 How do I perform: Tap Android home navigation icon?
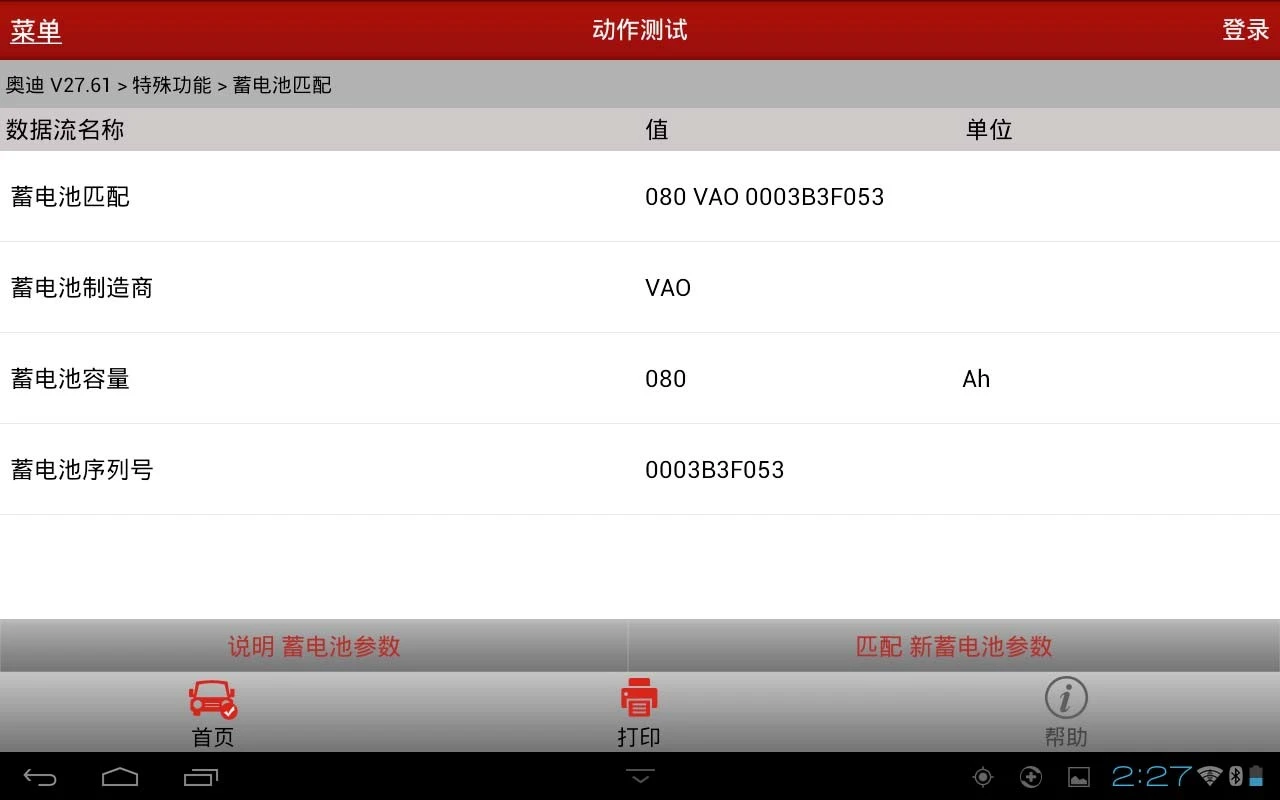tap(120, 777)
